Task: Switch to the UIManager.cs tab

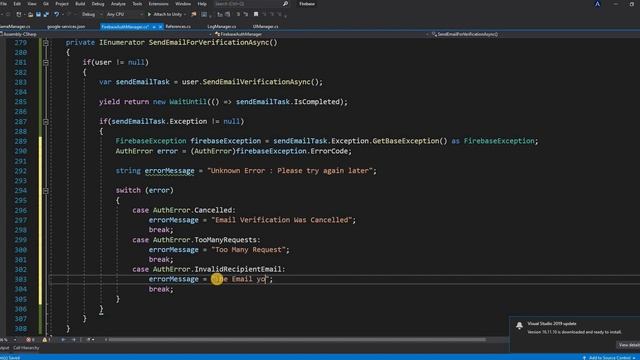Action: [265, 27]
